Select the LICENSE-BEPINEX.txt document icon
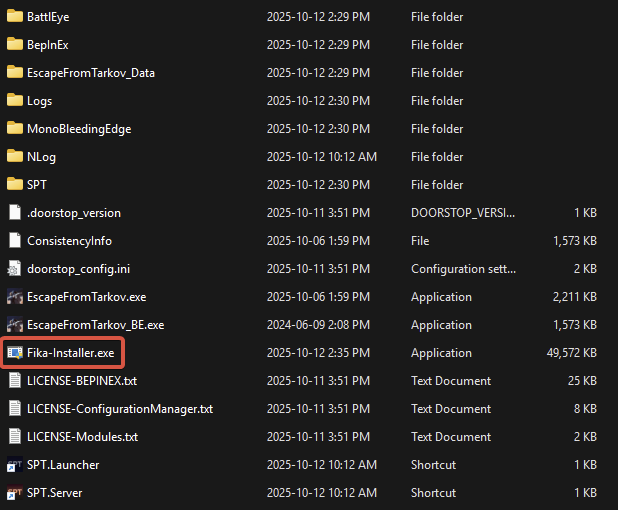This screenshot has height=510, width=618. point(14,381)
